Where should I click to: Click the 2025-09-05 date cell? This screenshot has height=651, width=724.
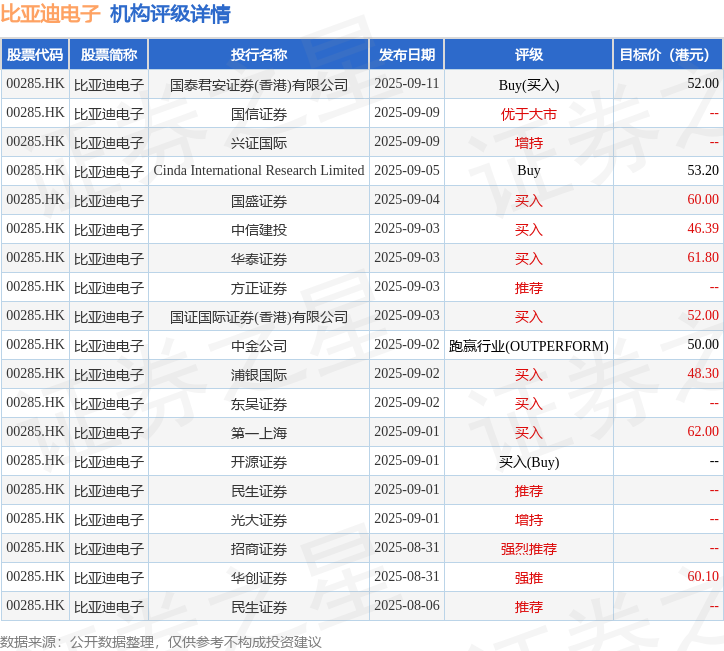[407, 170]
